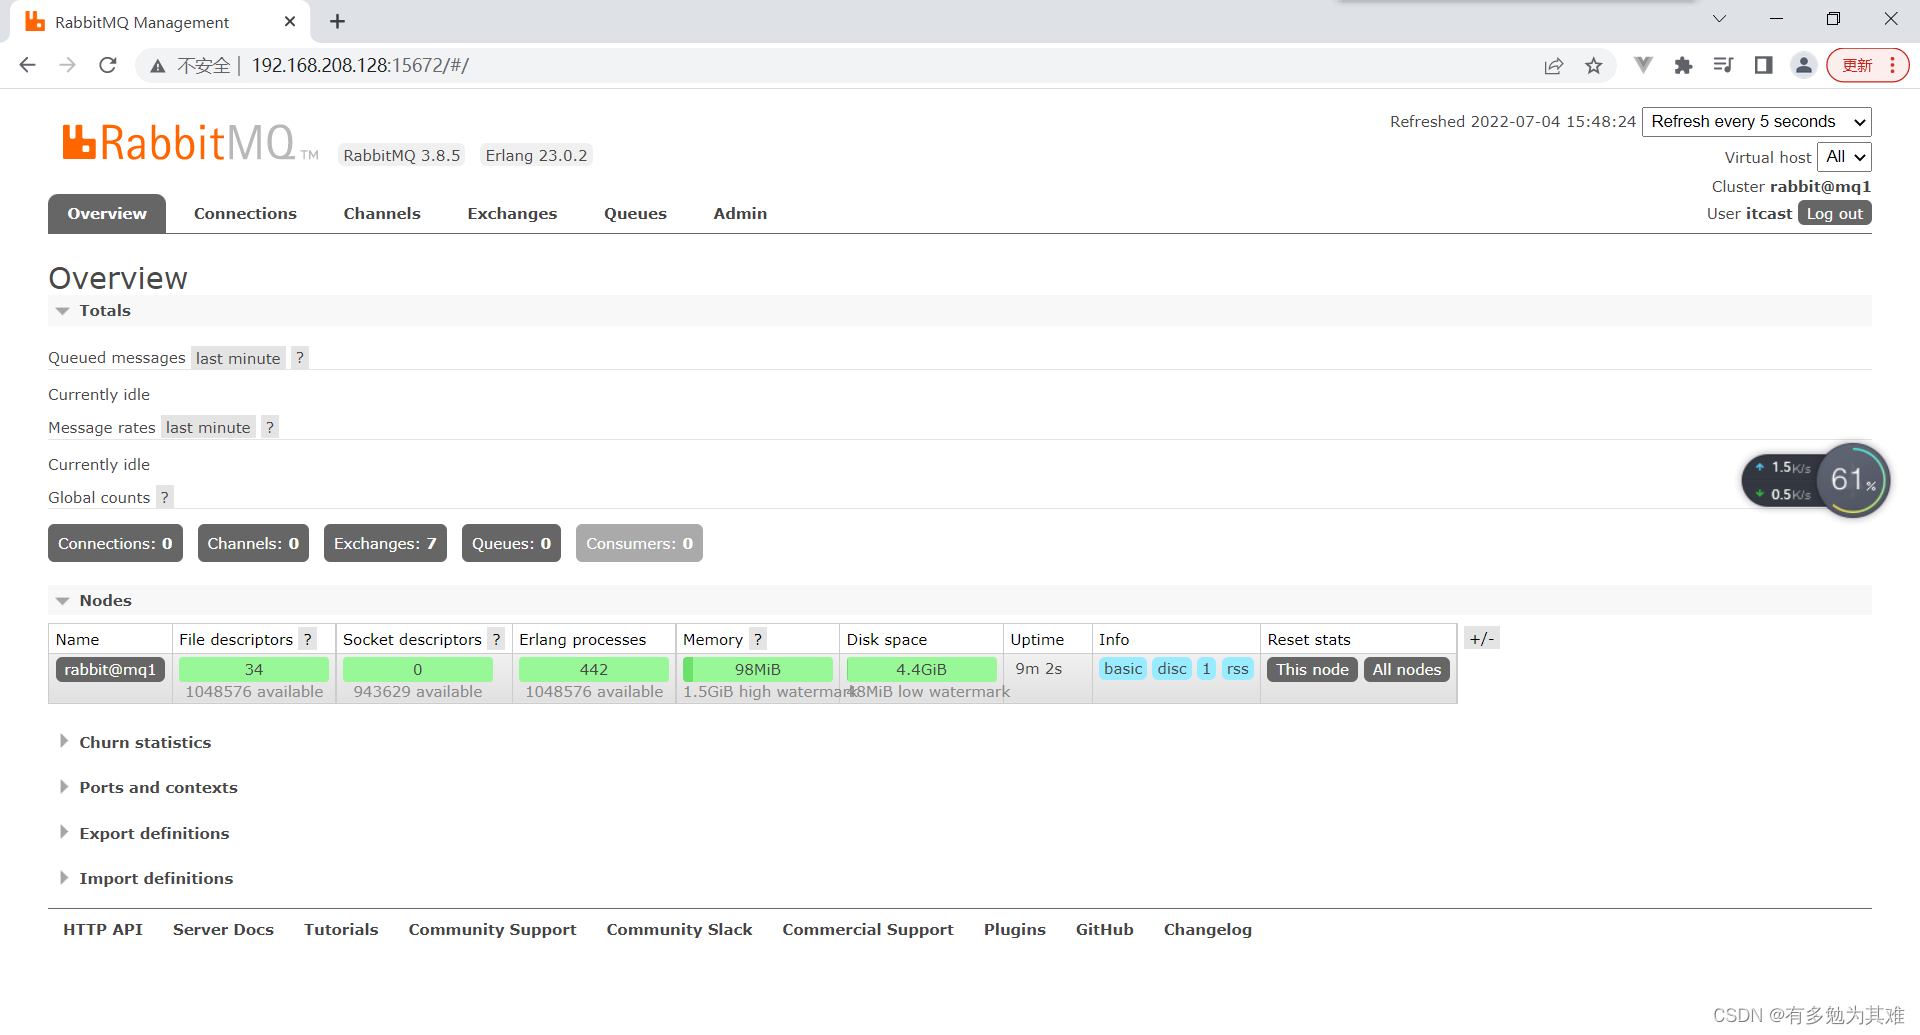This screenshot has width=1920, height=1035.
Task: Open the Admin tab
Action: point(740,213)
